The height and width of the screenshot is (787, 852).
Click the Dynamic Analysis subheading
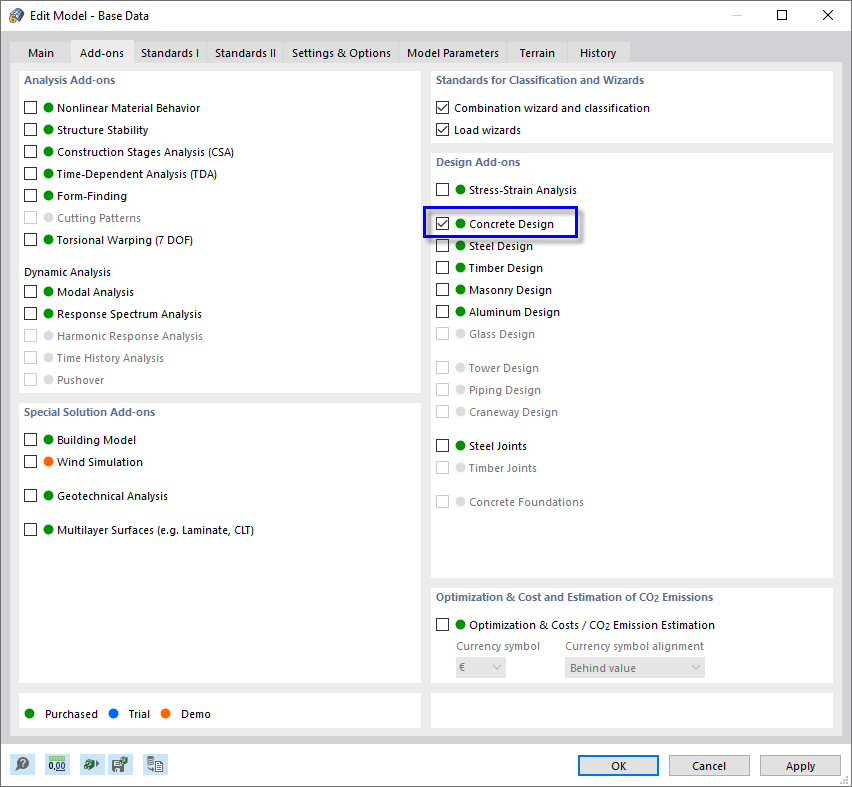(x=67, y=272)
